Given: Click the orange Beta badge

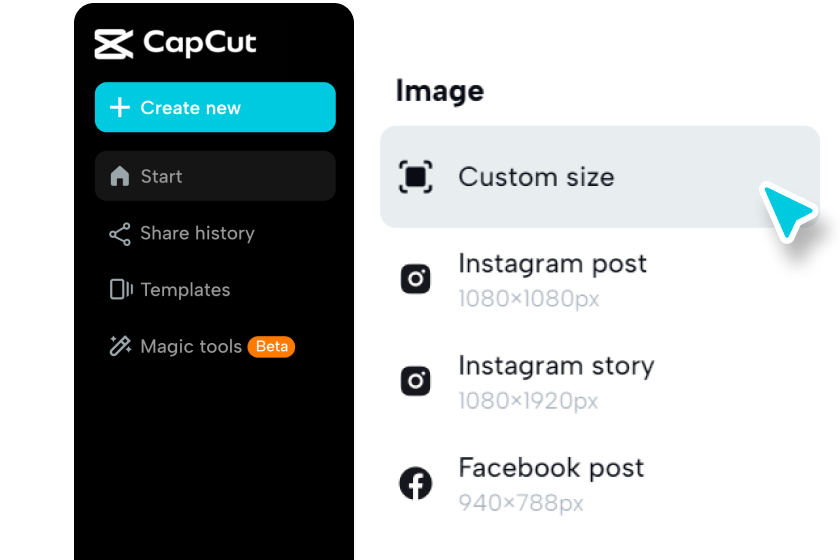Looking at the screenshot, I should [272, 347].
